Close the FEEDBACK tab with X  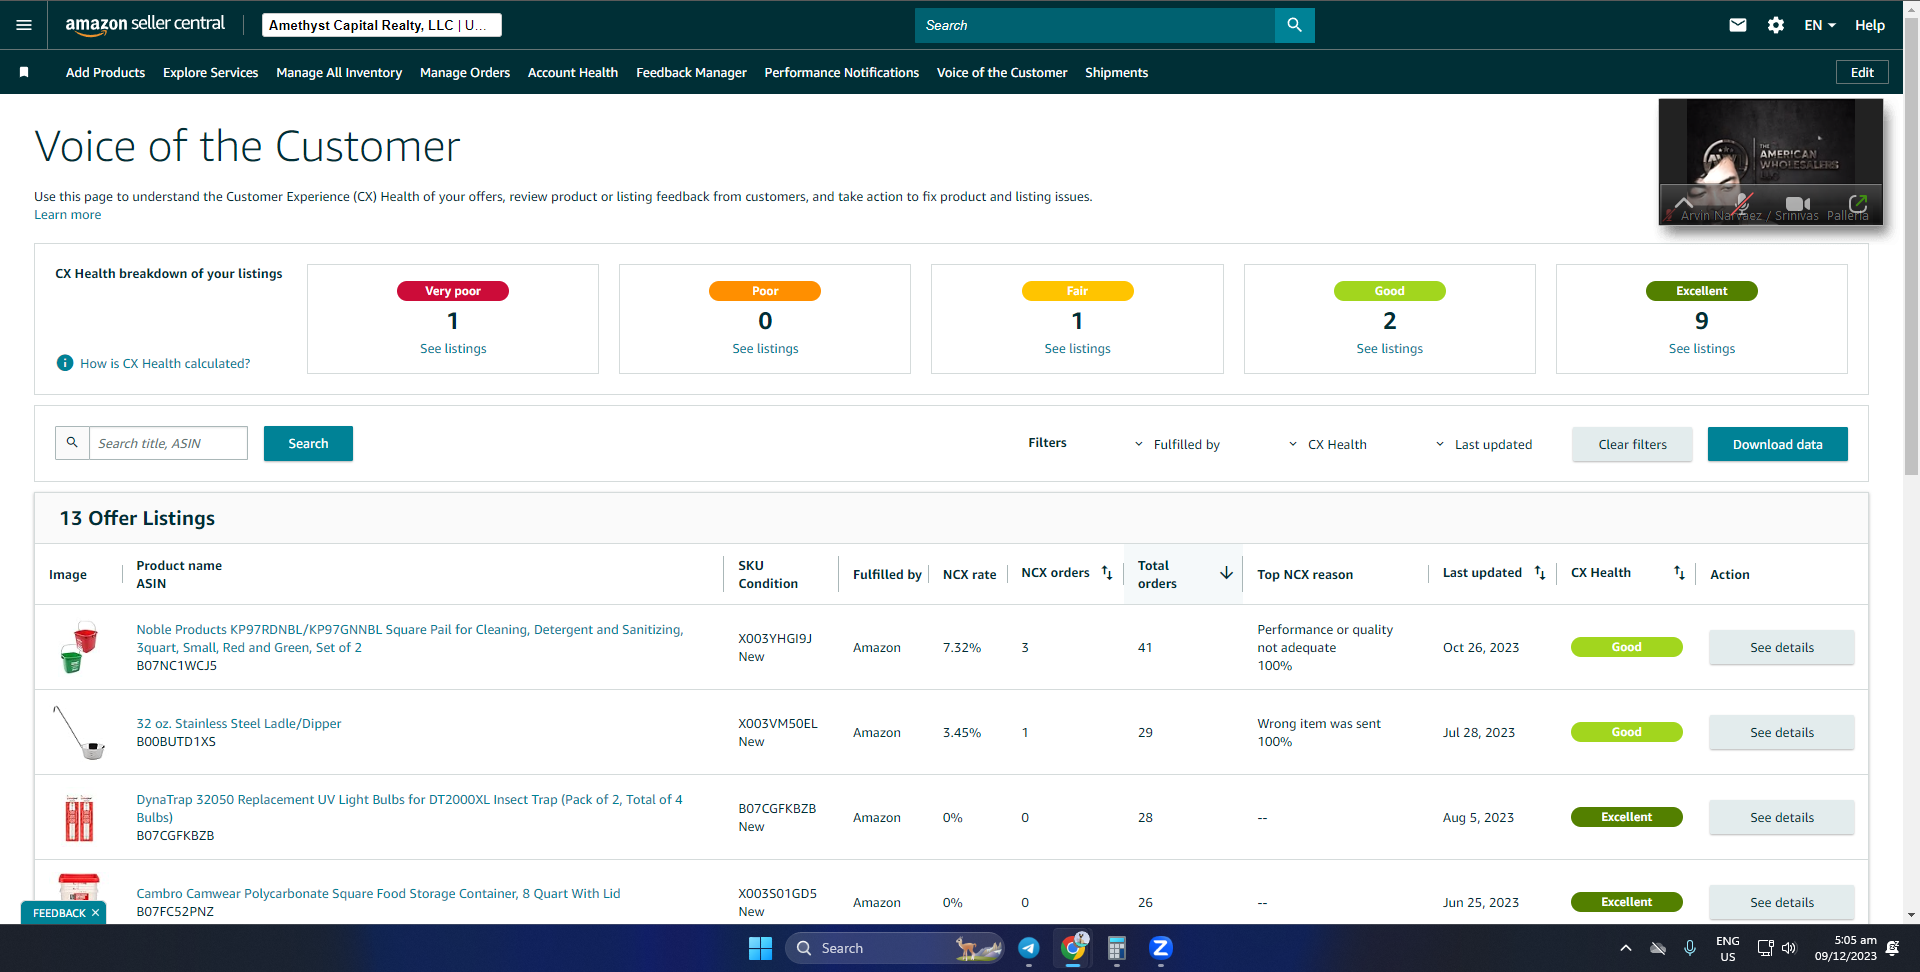[96, 913]
